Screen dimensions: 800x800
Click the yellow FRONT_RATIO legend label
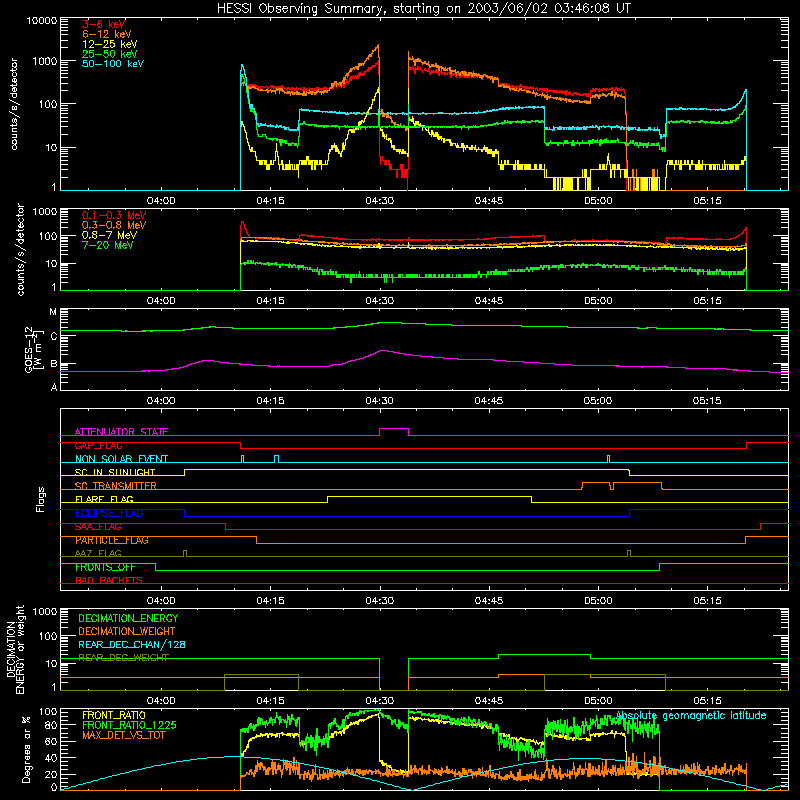pos(114,715)
